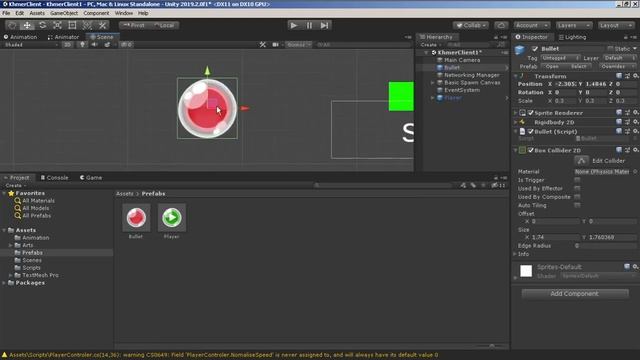Open the Account dropdown
Screen dimensions: 640x360
pos(531,25)
